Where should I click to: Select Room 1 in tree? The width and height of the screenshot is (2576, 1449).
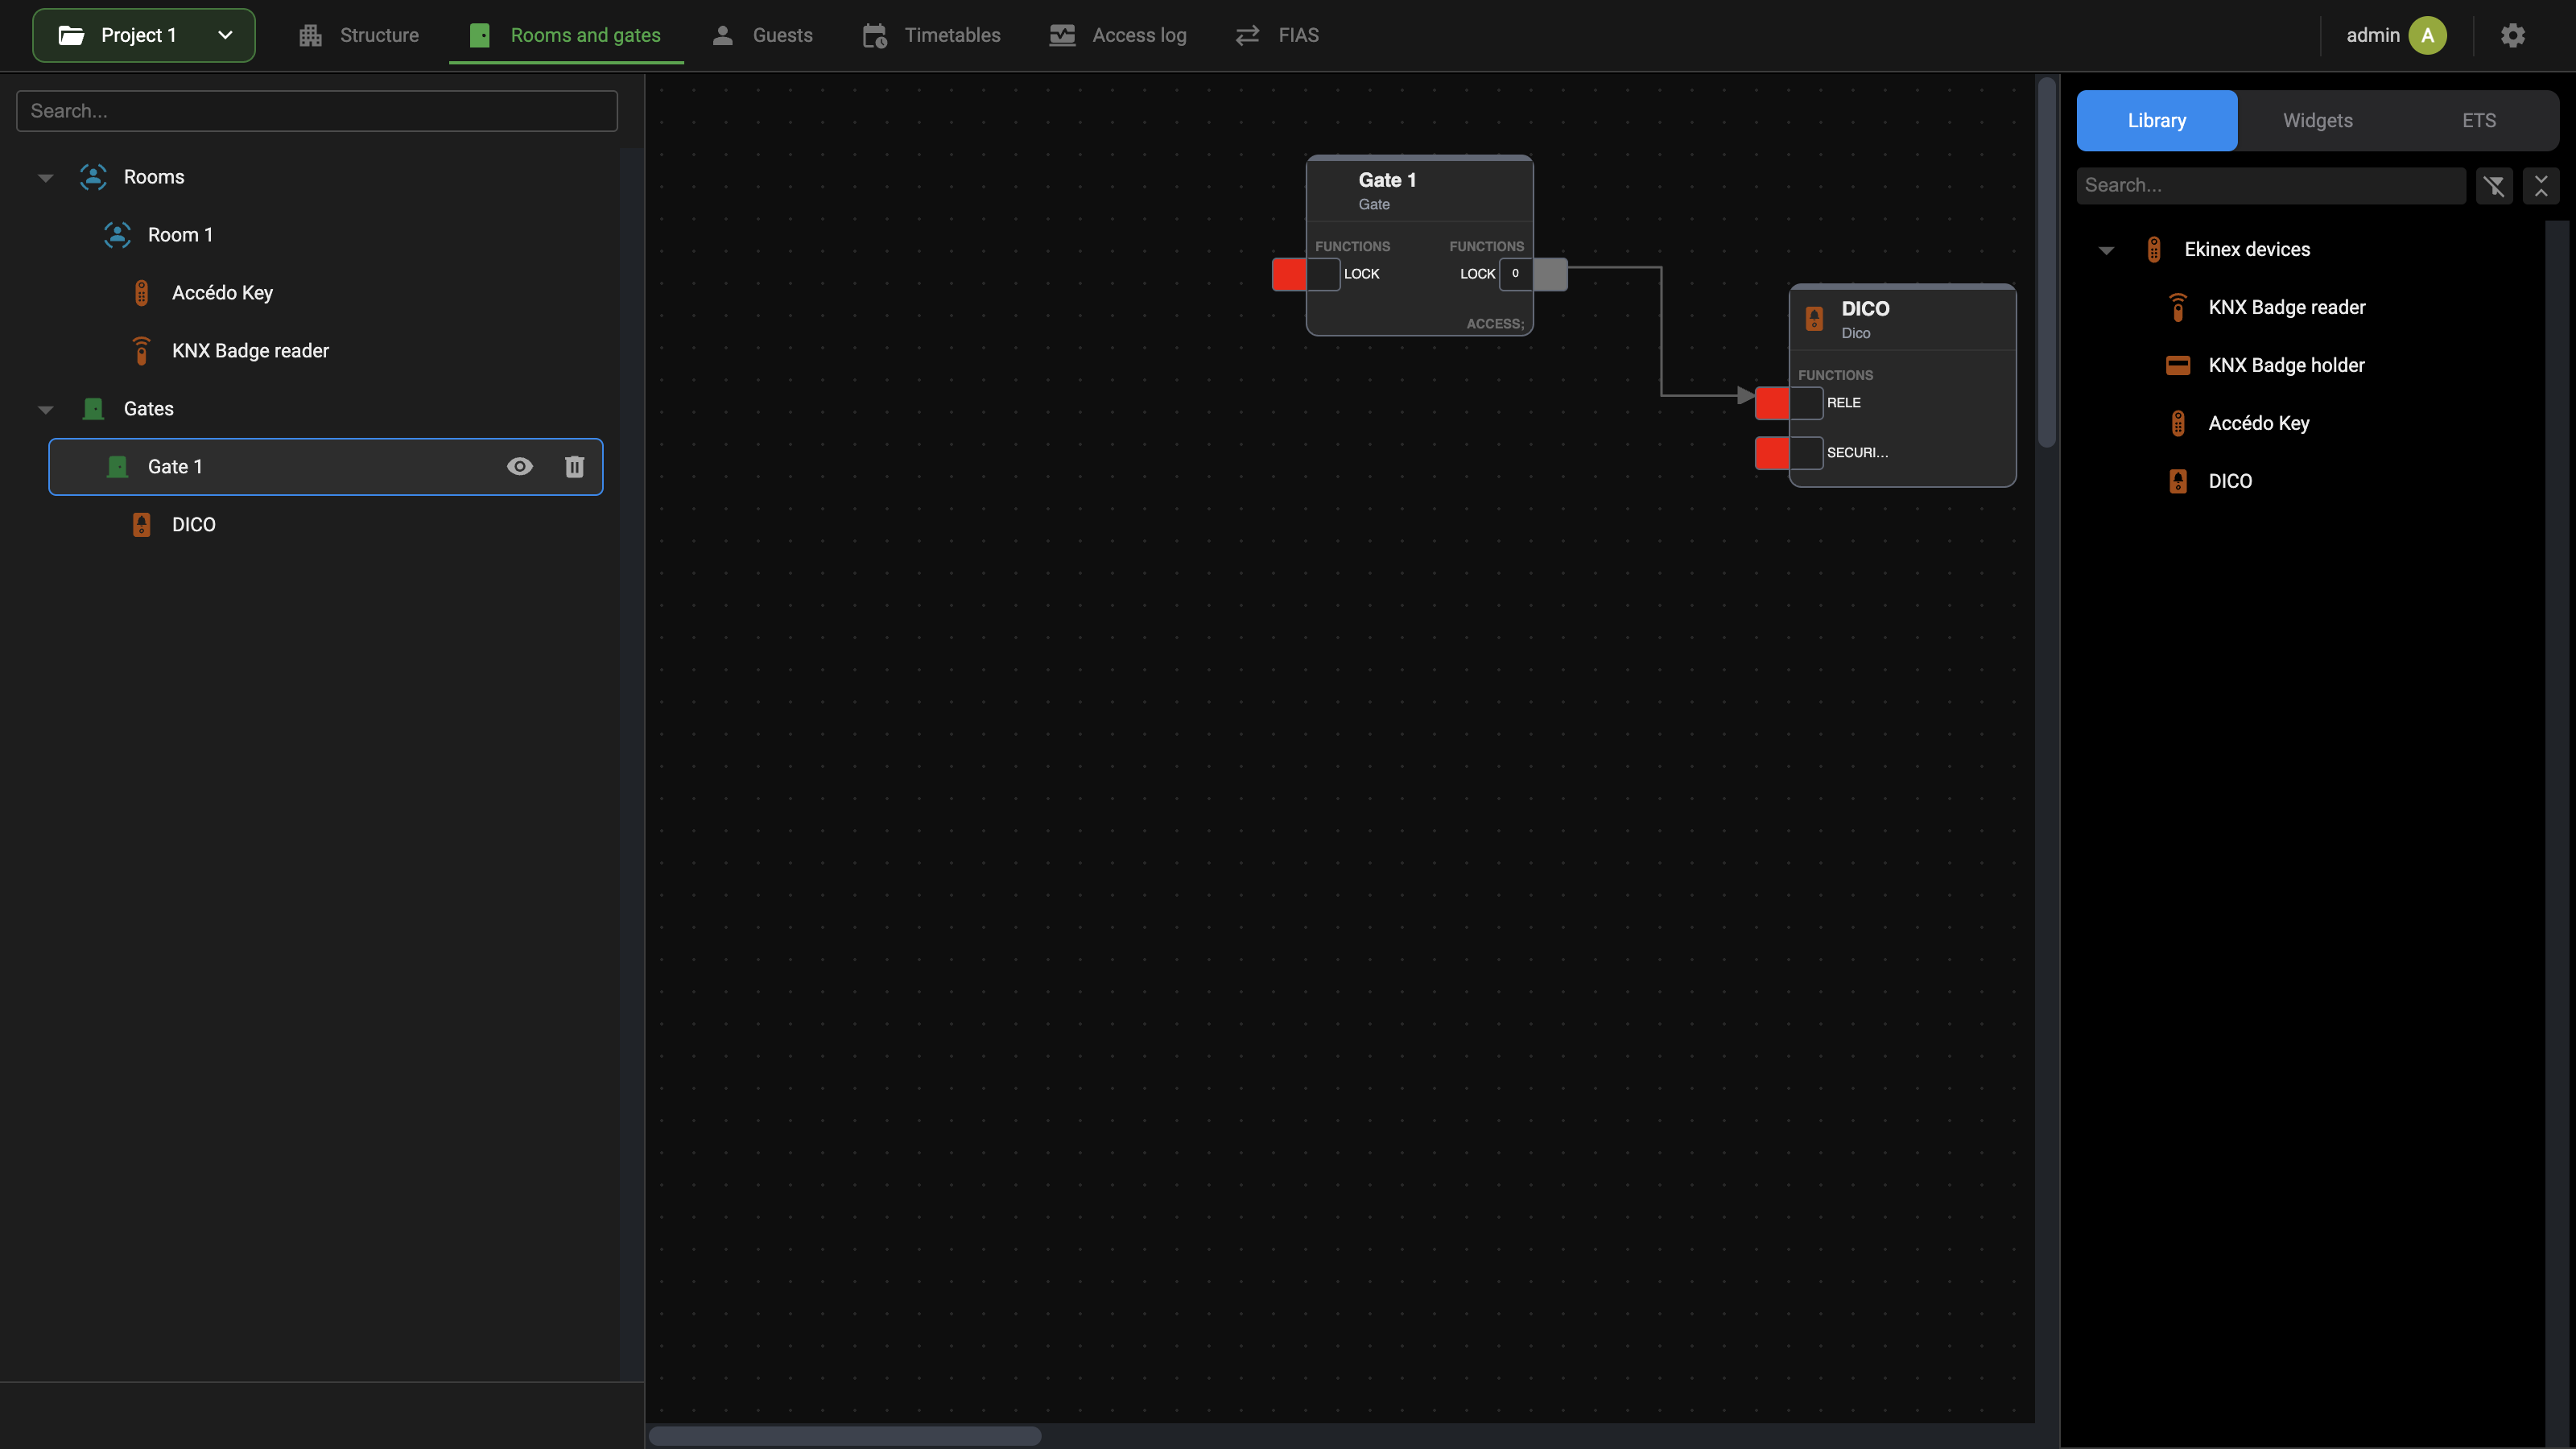coord(180,235)
